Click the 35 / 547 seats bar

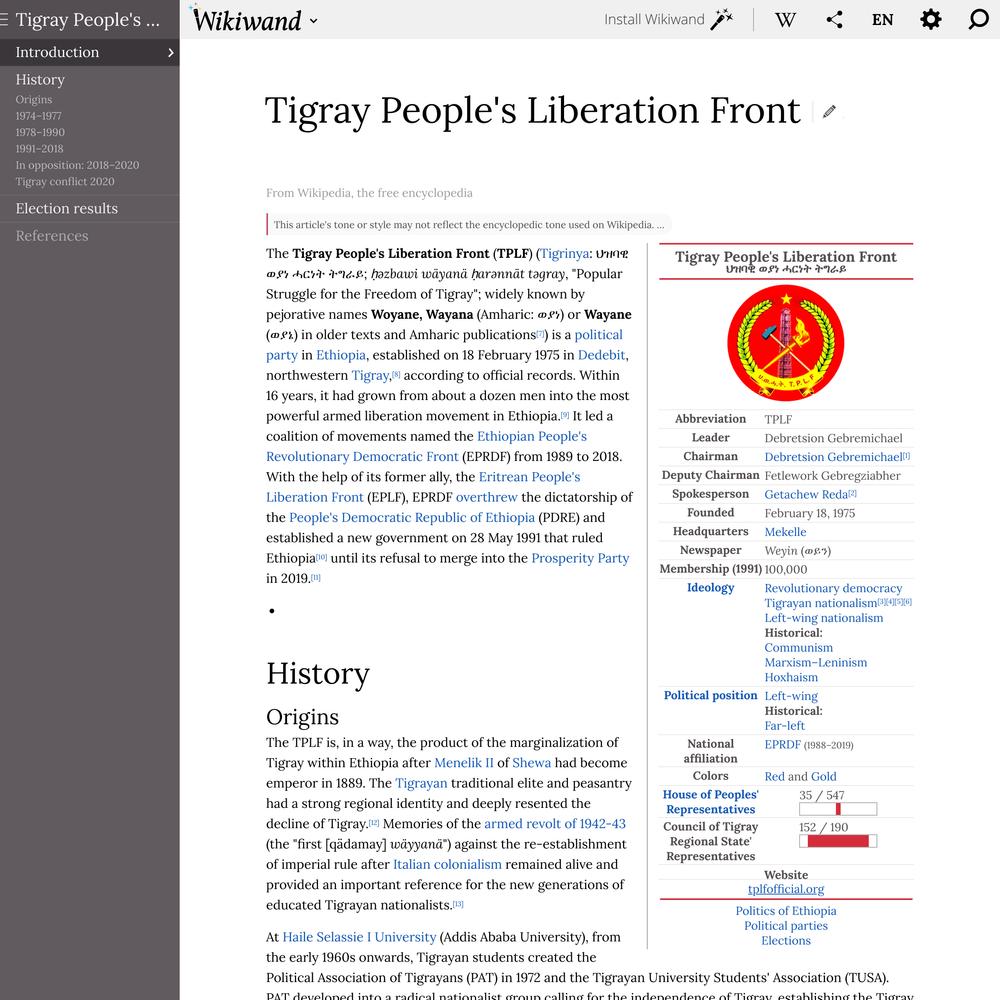838,809
